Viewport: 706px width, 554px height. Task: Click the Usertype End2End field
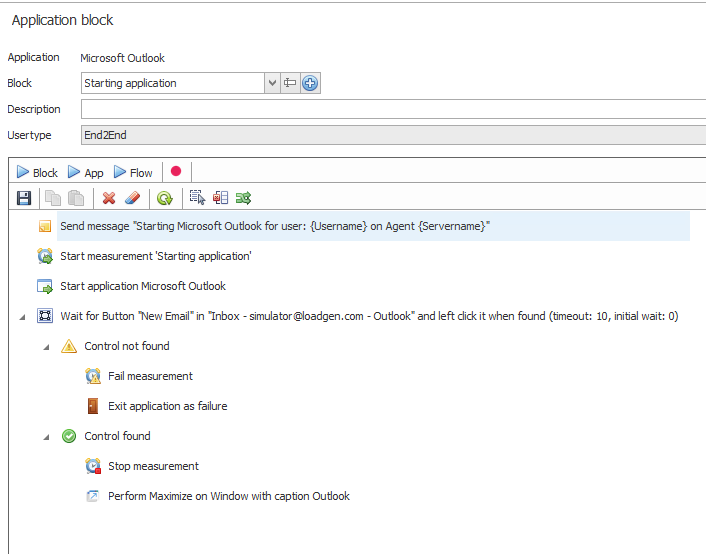[393, 135]
